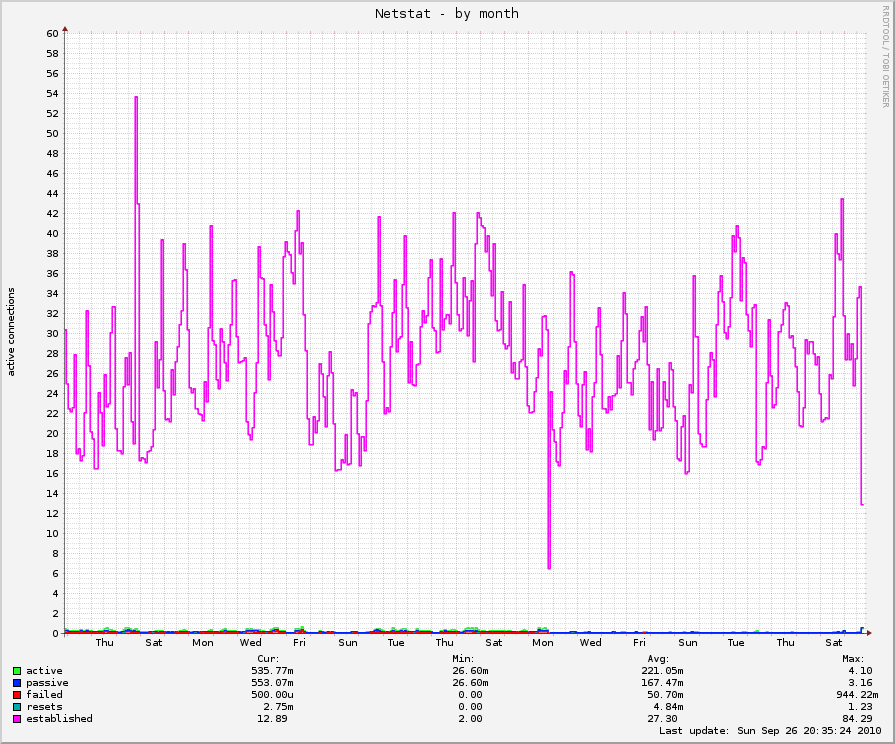This screenshot has width=895, height=744.
Task: Click the lowest magenta dip near 6
Action: [x=549, y=567]
